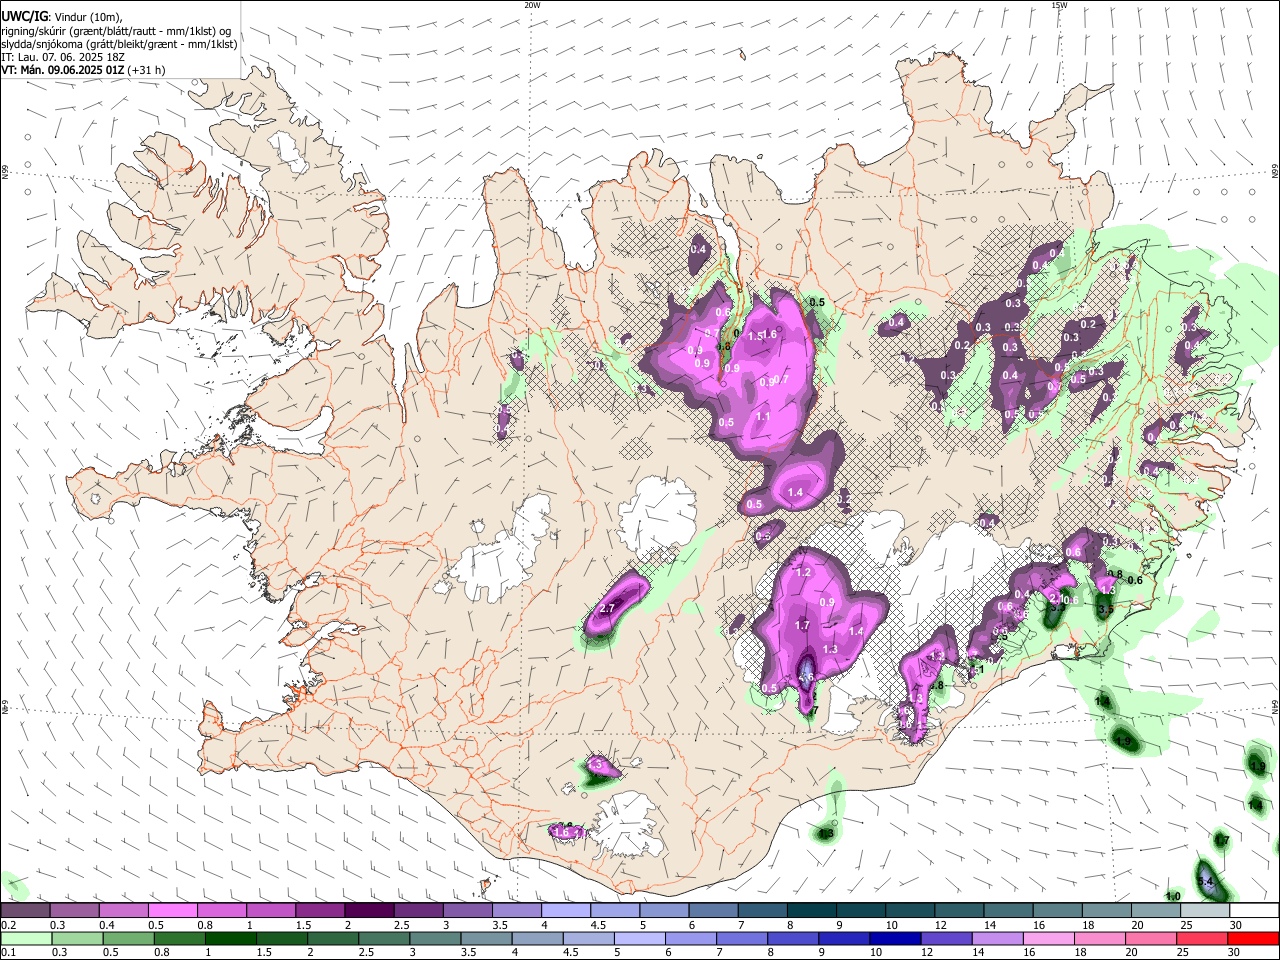Viewport: 1280px width, 960px height.
Task: Click the bright pink 0.5 swatch in upper legend row
Action: pyautogui.click(x=173, y=911)
